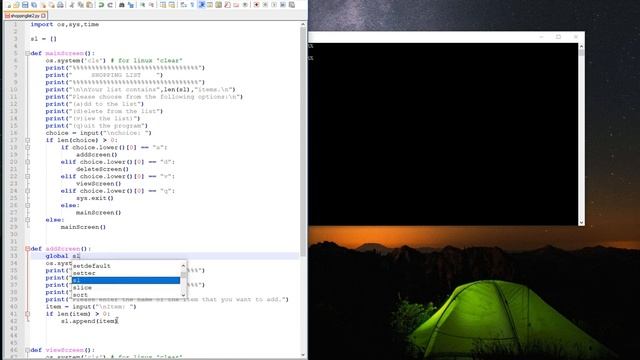Collapse fold at choice == "d" line
Image resolution: width=640 pixels, height=360 pixels.
click(27, 162)
